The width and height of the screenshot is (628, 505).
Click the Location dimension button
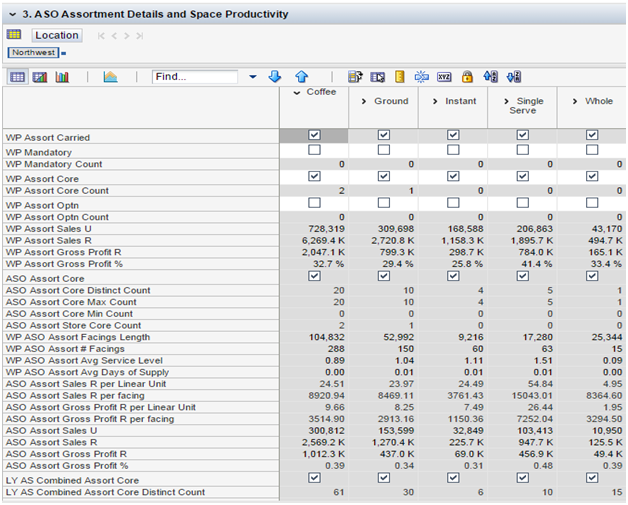click(x=57, y=35)
